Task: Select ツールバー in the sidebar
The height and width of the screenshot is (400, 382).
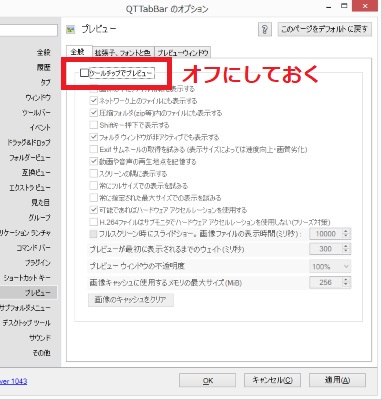Action: tap(36, 113)
